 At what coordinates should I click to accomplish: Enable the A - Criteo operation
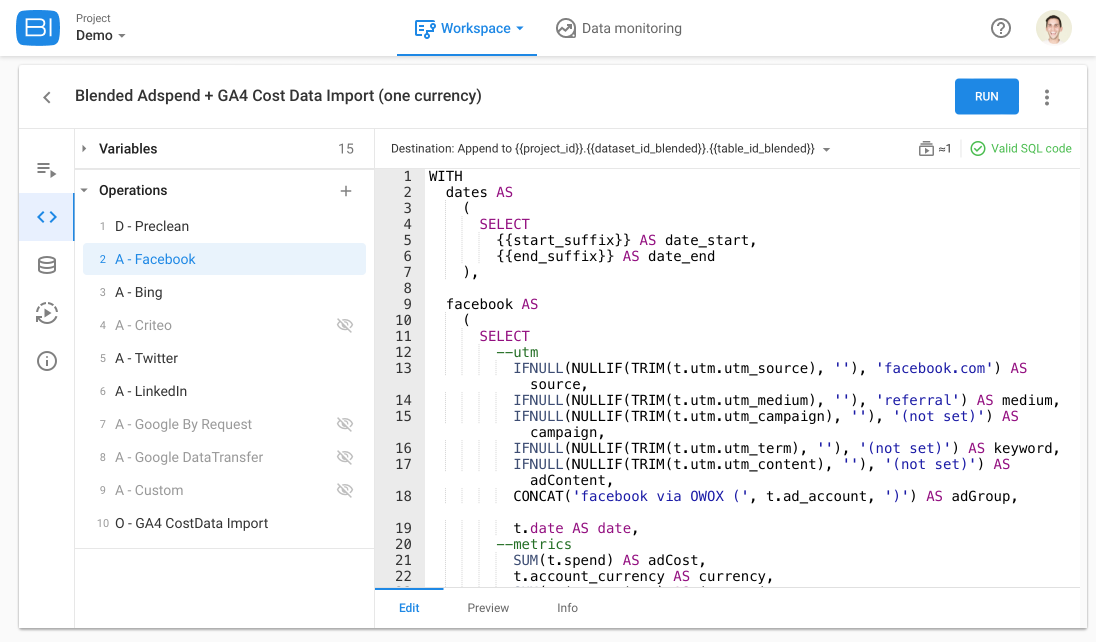pyautogui.click(x=345, y=325)
